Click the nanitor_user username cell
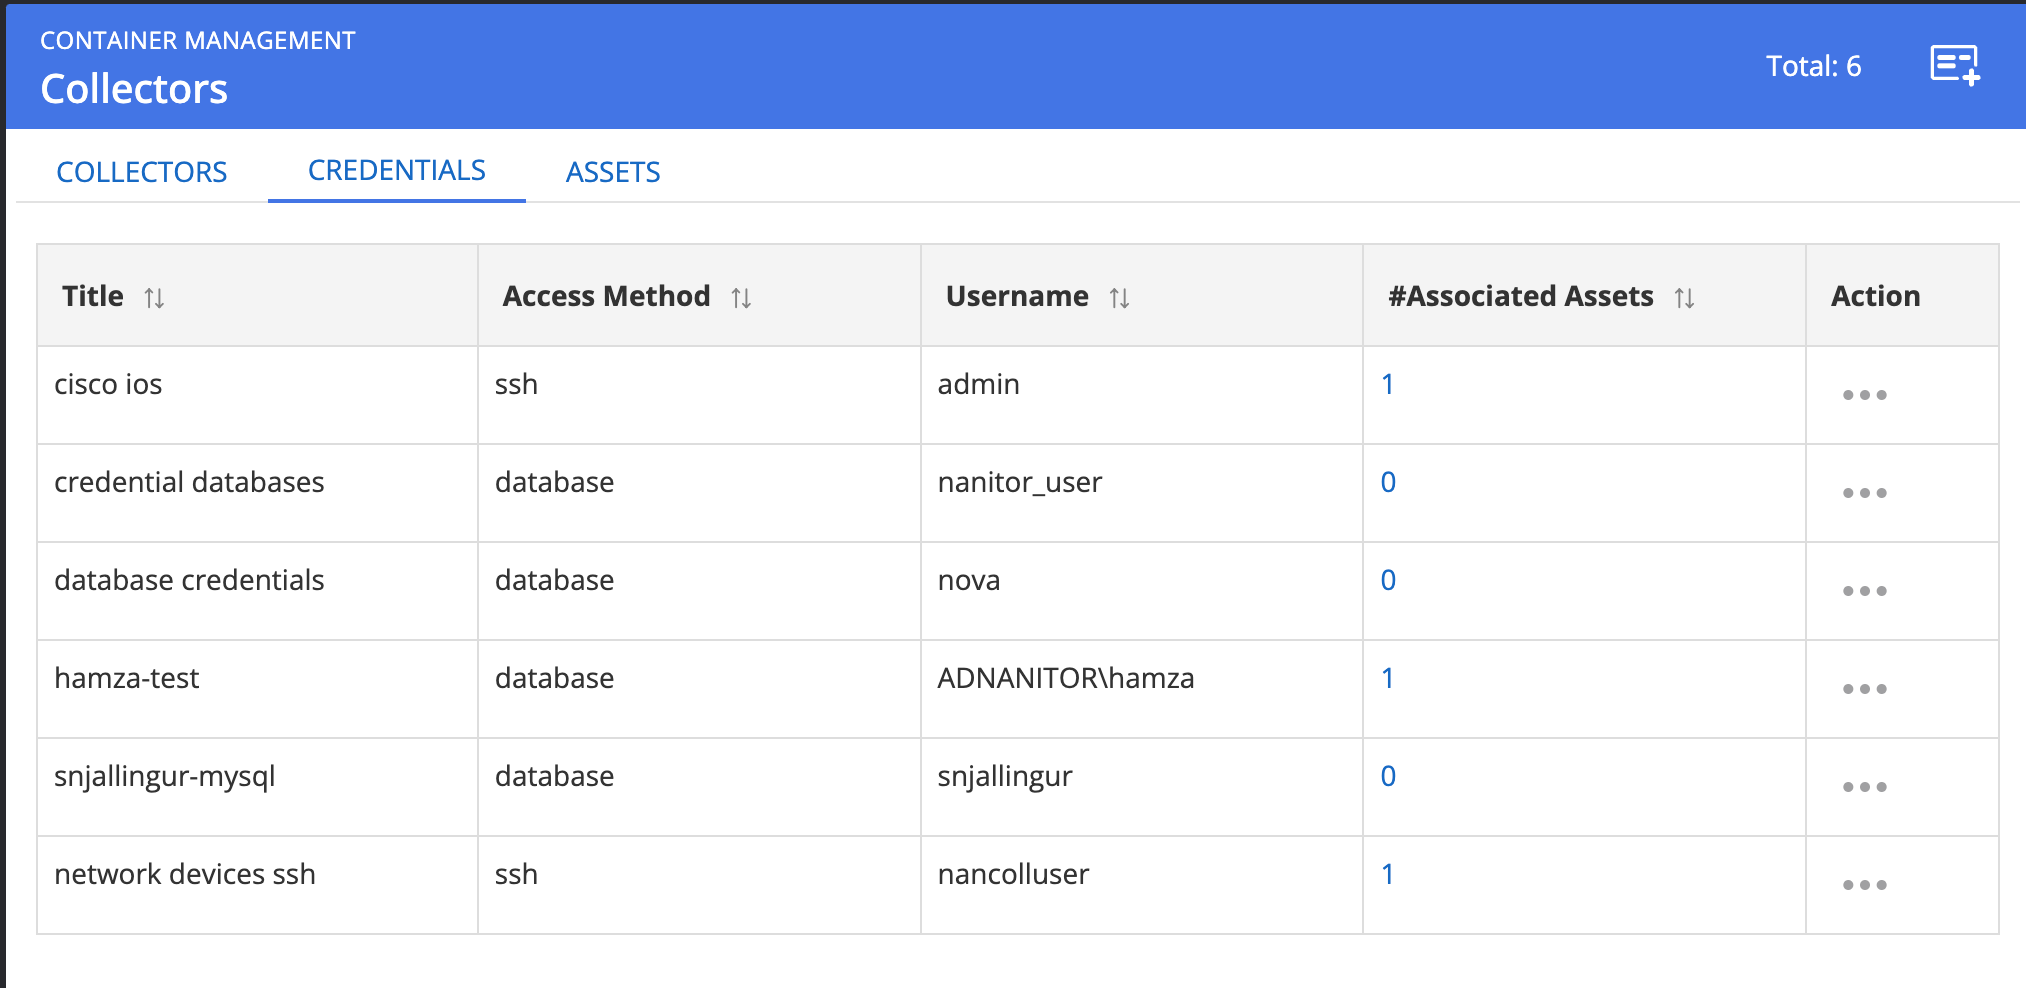The width and height of the screenshot is (2026, 988). click(x=1019, y=482)
